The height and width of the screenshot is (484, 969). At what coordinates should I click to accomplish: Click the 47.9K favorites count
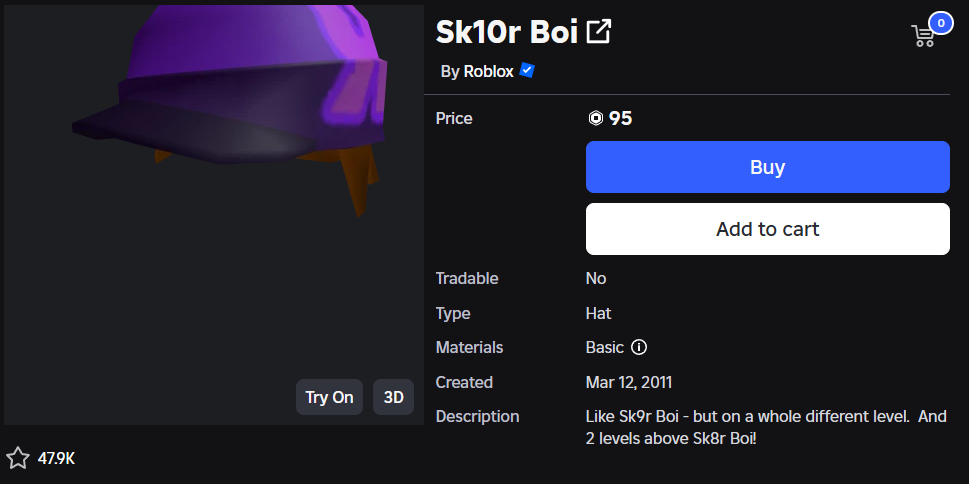point(56,459)
